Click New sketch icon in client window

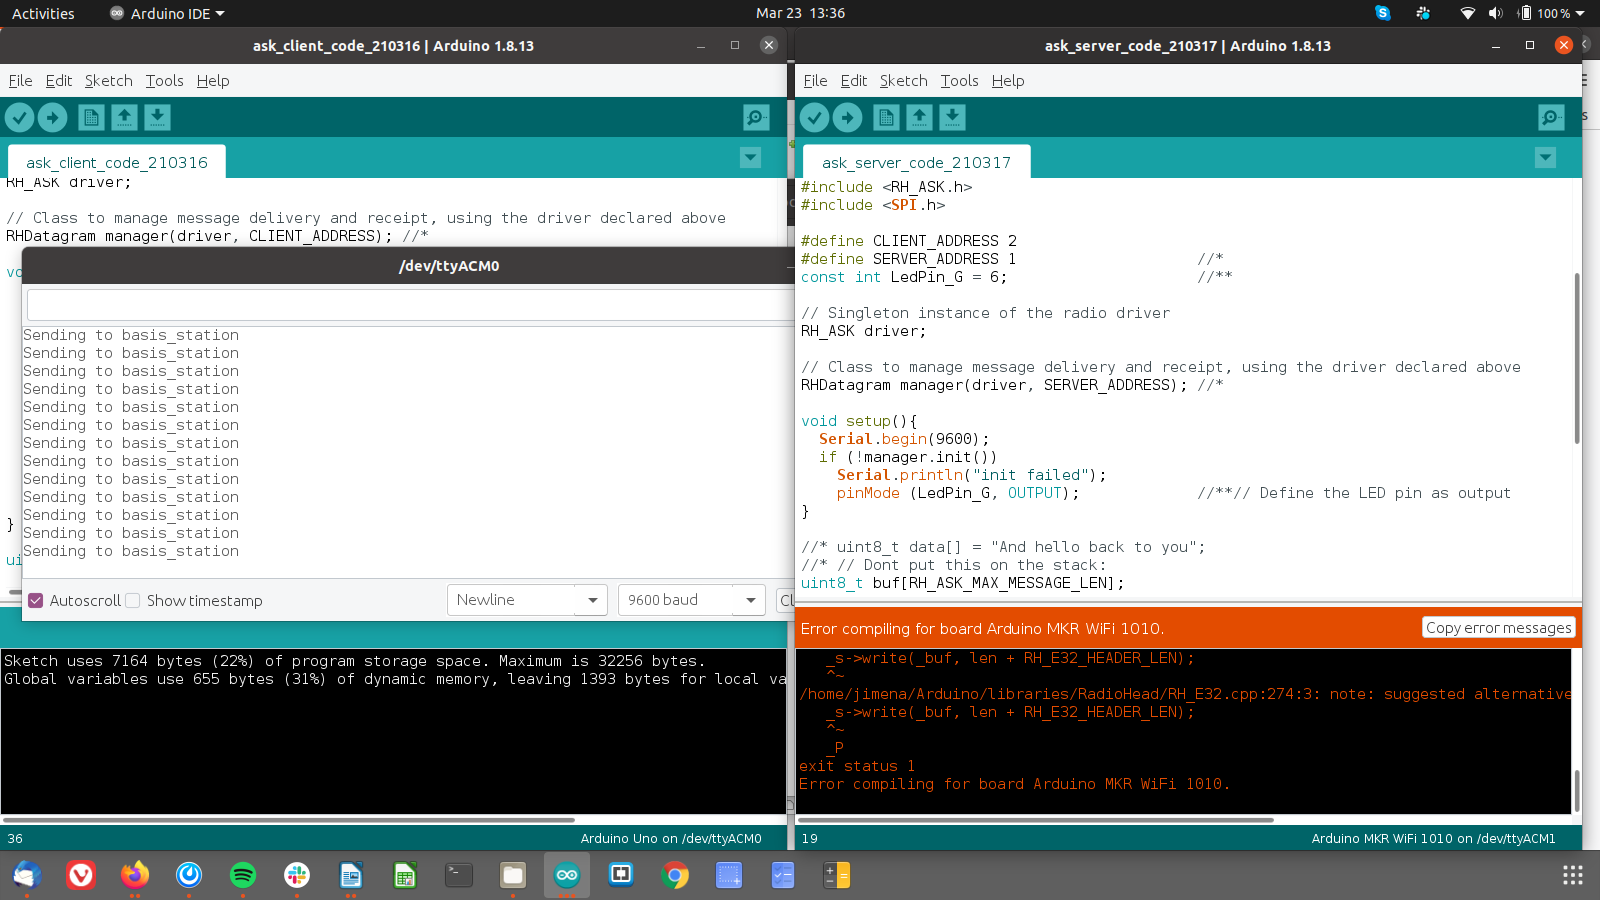click(91, 118)
